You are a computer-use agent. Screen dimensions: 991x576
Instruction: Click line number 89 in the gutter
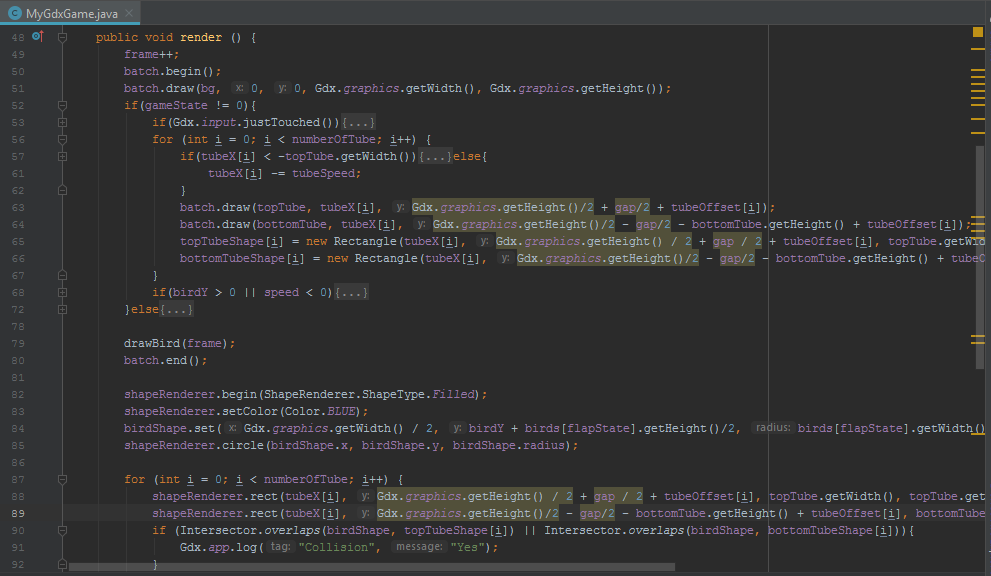point(18,514)
